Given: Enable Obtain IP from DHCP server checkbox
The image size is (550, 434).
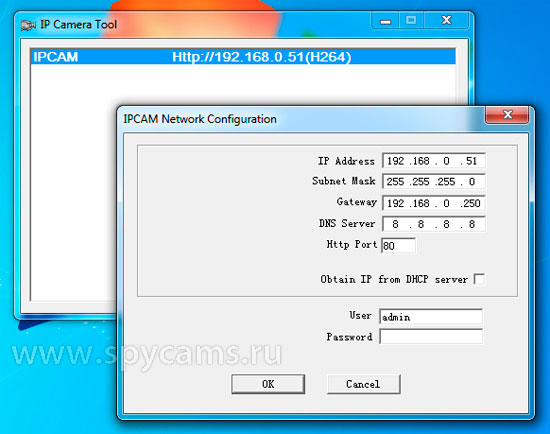Looking at the screenshot, I should (x=479, y=279).
